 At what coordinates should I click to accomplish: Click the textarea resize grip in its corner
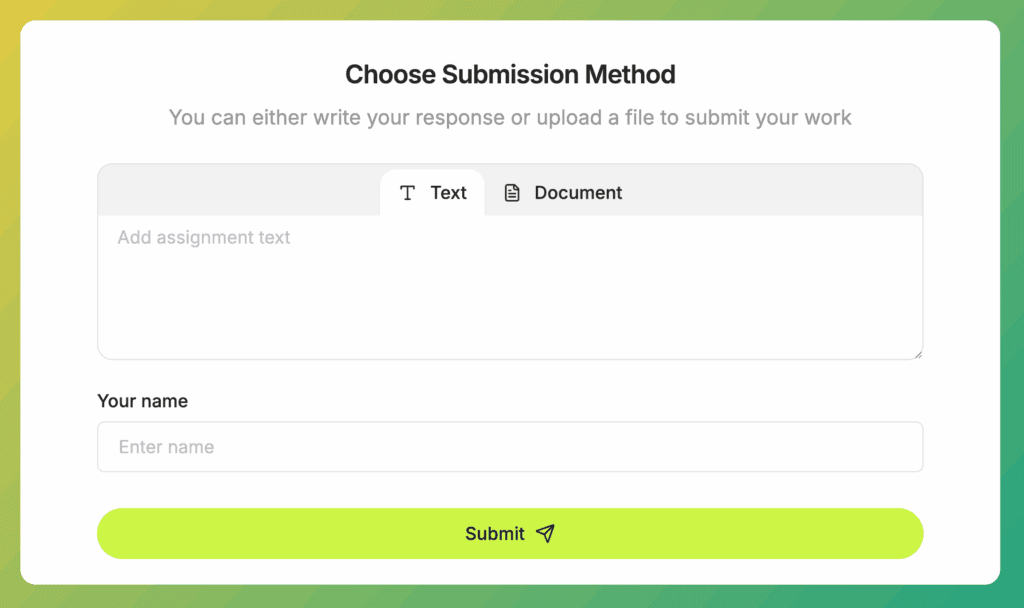pos(918,354)
